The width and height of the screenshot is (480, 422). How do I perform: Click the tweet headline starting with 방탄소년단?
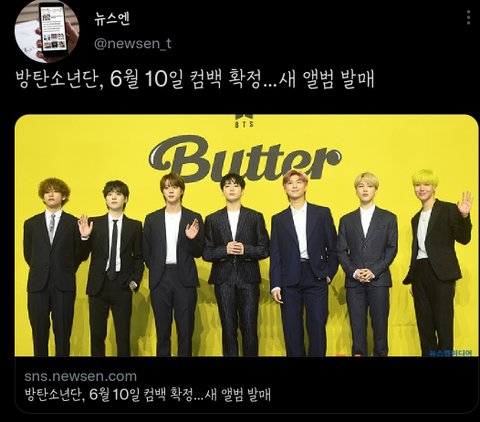coord(195,79)
